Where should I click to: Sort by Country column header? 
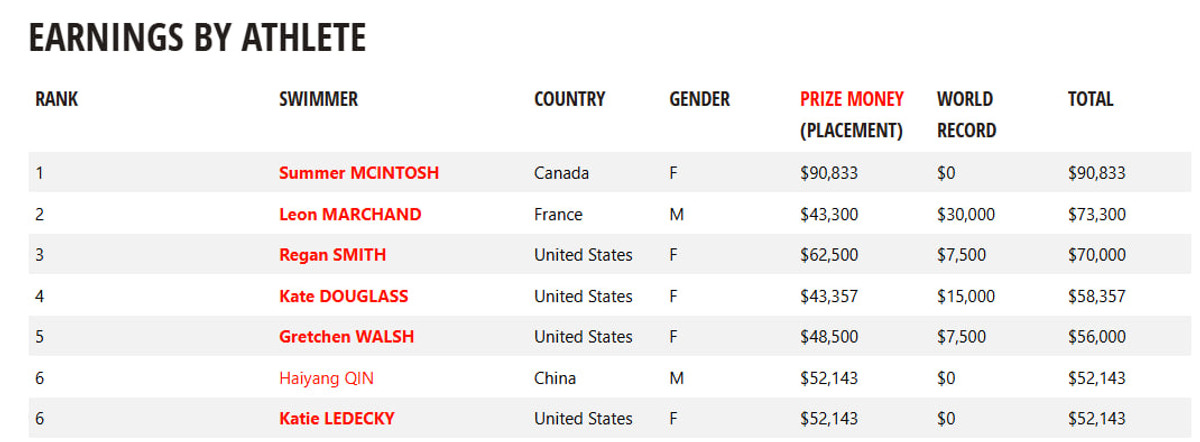click(569, 99)
